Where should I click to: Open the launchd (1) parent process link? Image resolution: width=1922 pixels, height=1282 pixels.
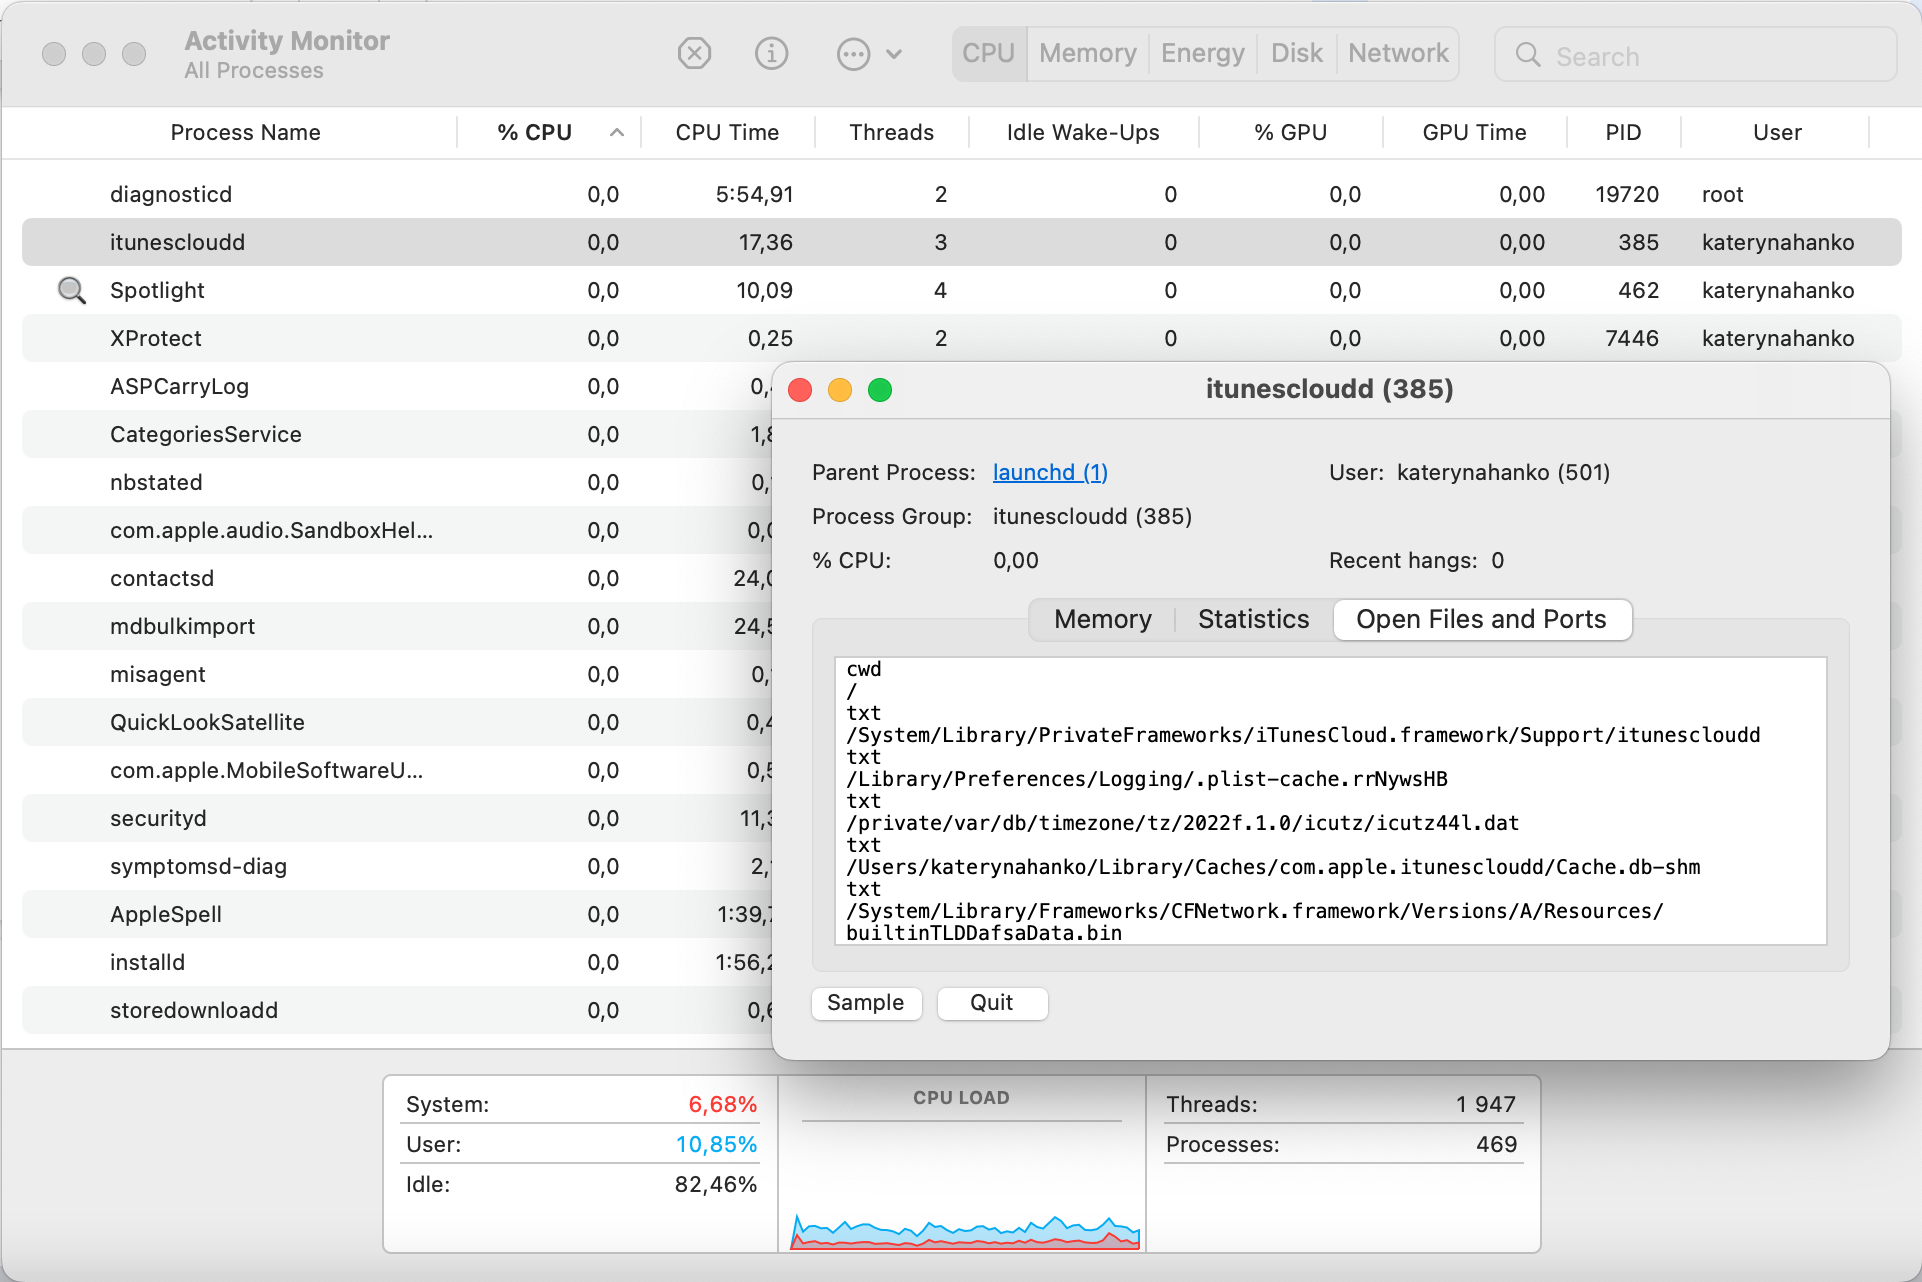click(1050, 472)
